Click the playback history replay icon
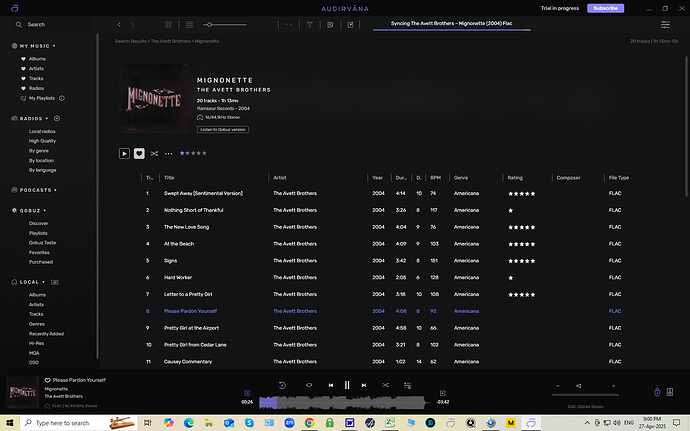Viewport: 690px width, 431px height. 282,385
